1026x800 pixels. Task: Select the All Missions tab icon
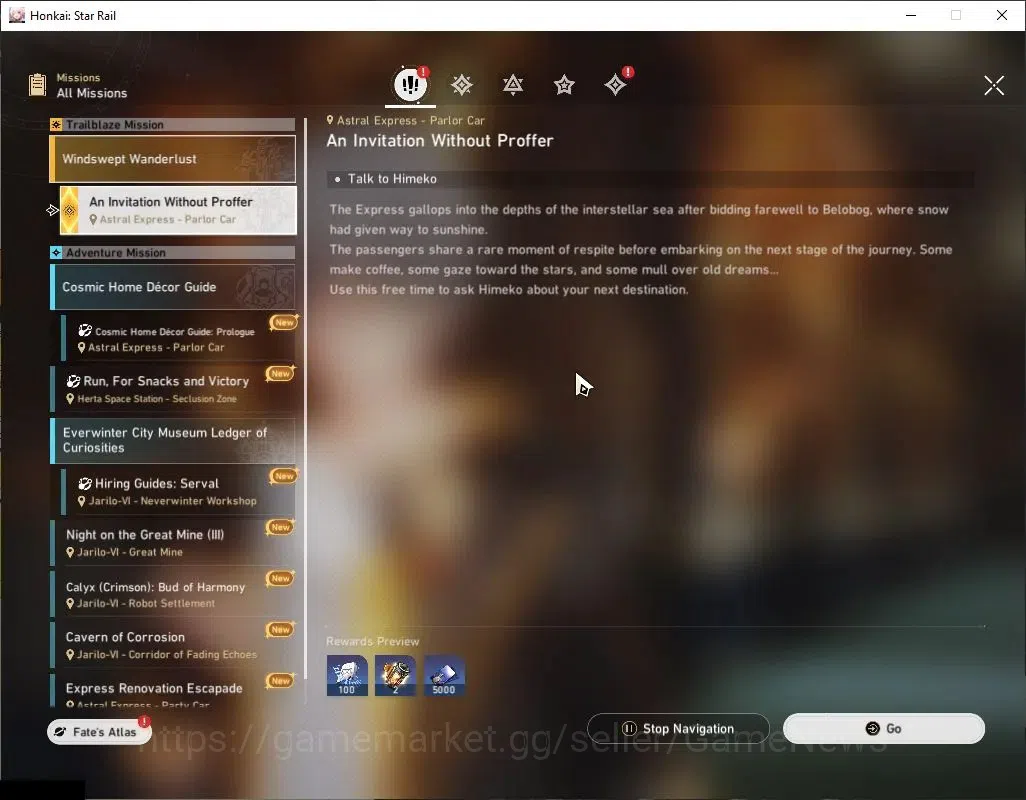[x=410, y=84]
